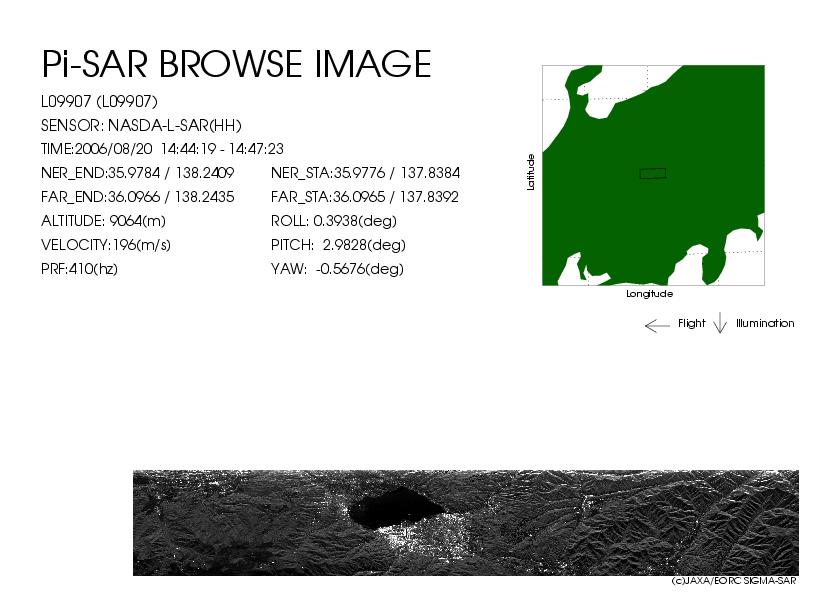The image size is (822, 595).
Task: Click the Latitude axis label
Action: [x=531, y=172]
